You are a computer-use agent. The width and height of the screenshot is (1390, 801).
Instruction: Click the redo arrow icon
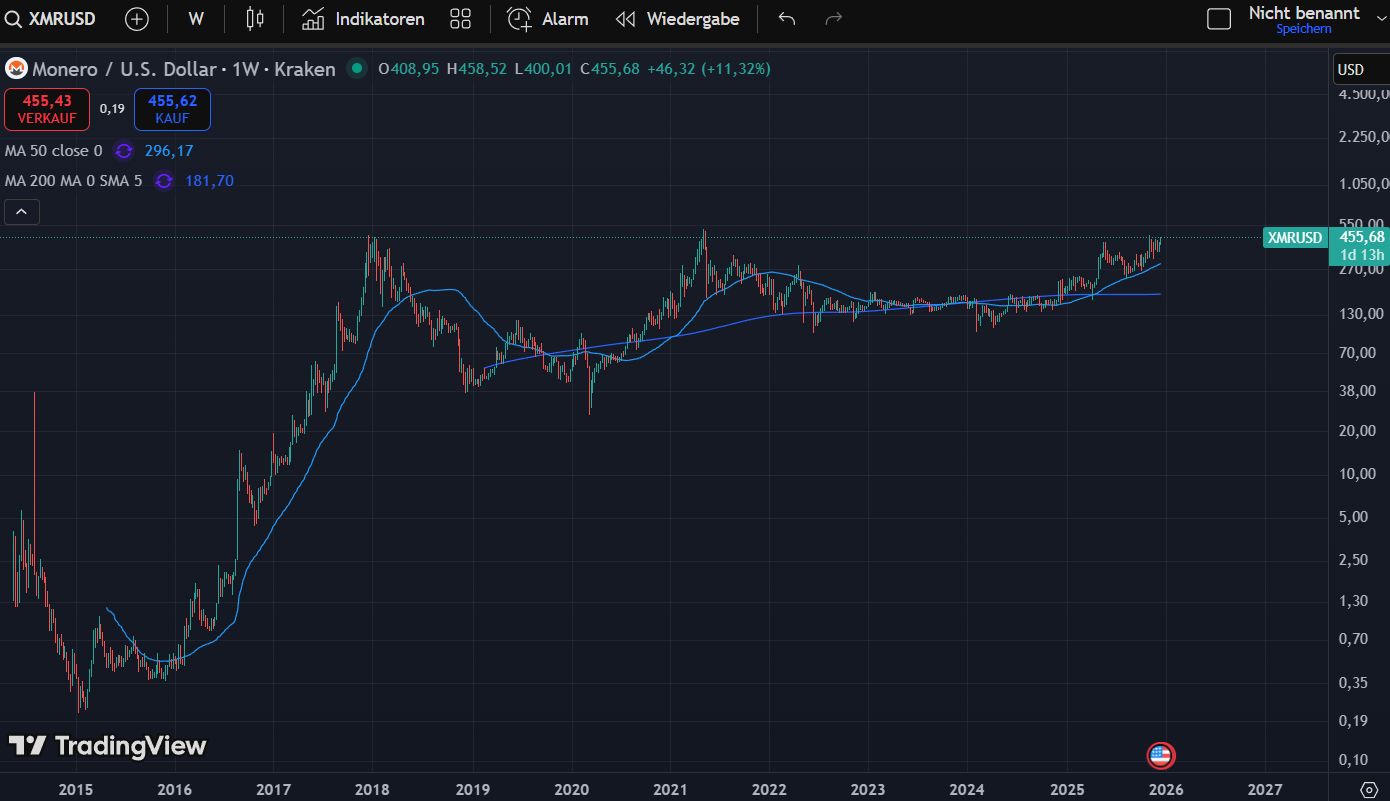pos(833,19)
